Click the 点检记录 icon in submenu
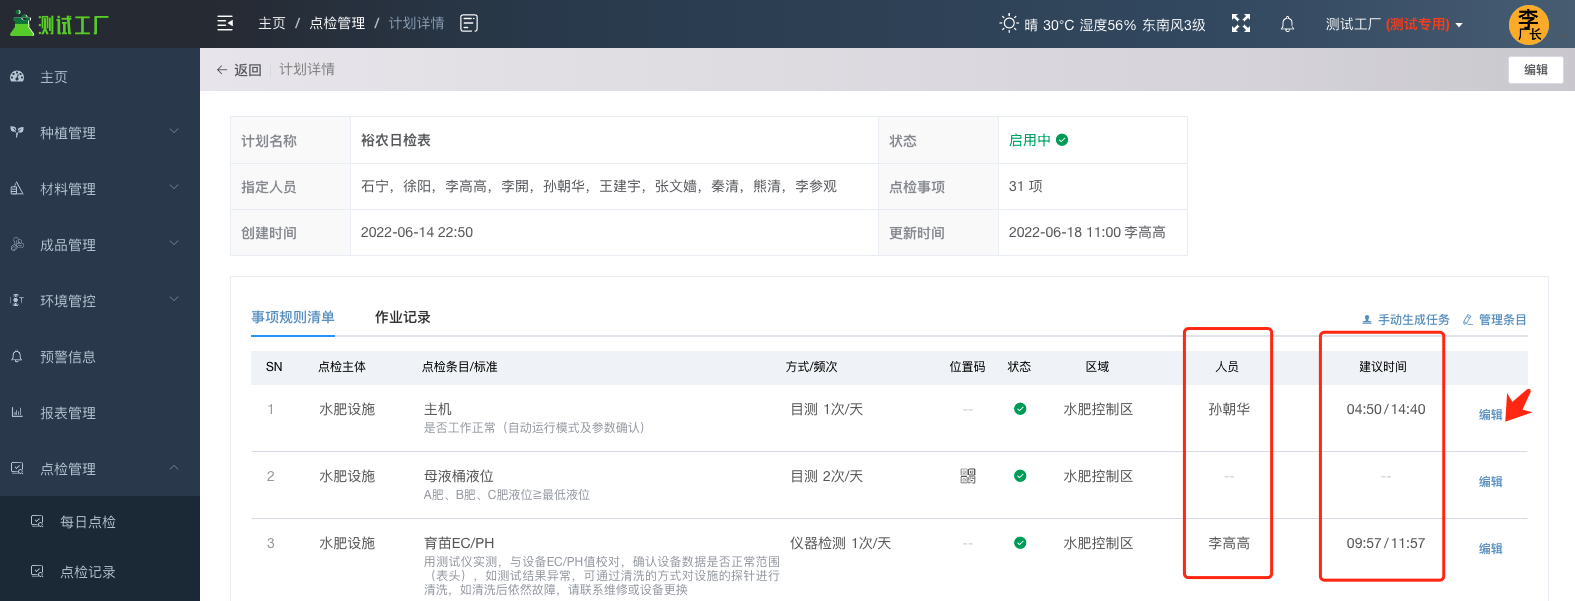The image size is (1575, 601). point(37,571)
